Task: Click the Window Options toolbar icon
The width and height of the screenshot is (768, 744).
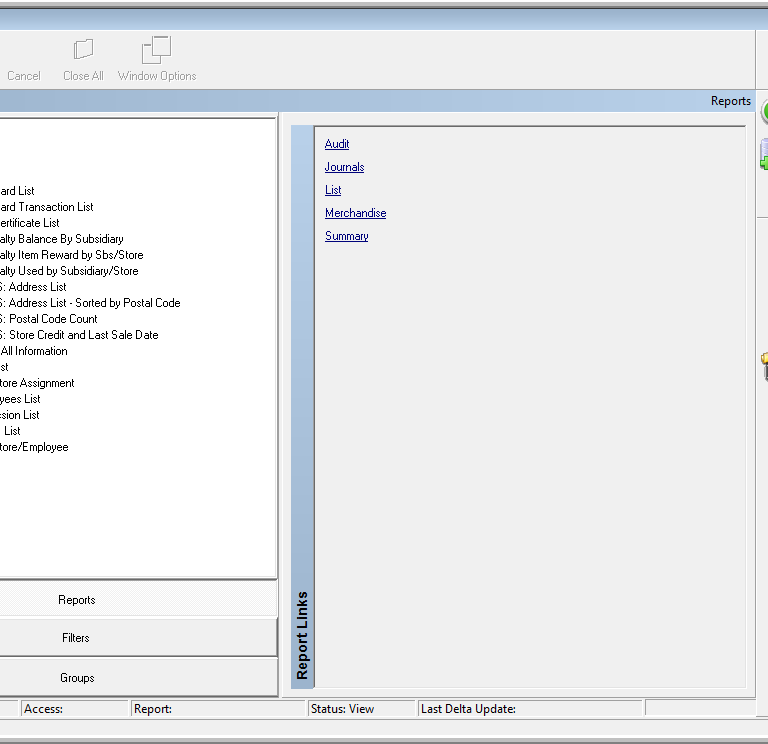Action: point(156,49)
